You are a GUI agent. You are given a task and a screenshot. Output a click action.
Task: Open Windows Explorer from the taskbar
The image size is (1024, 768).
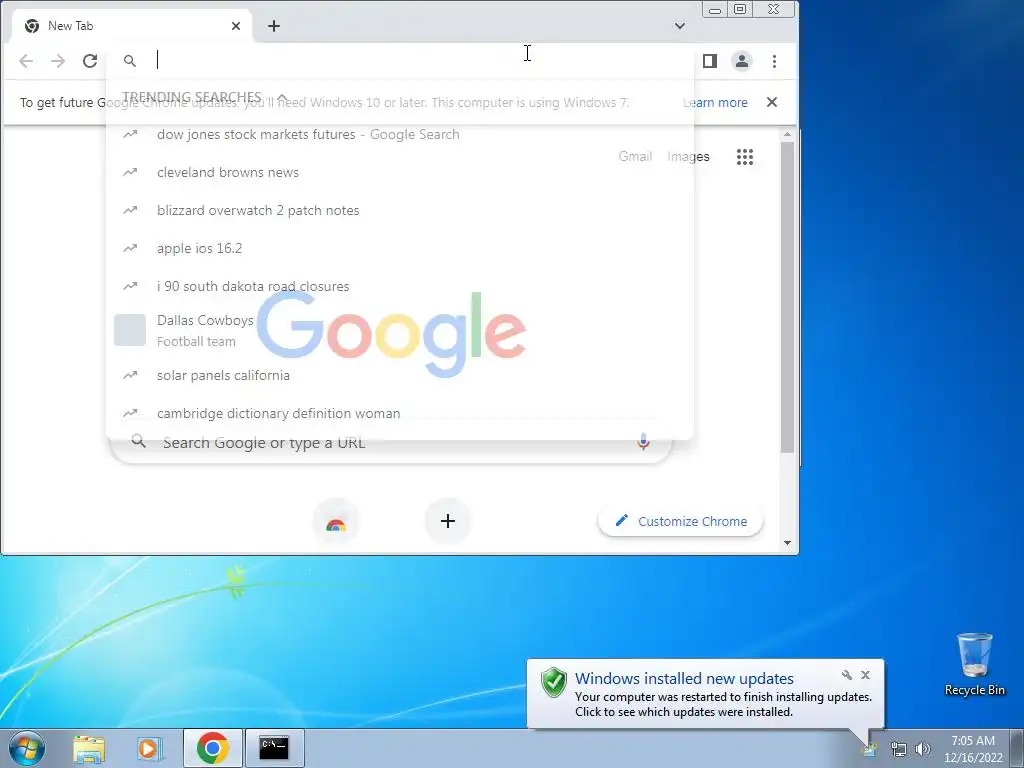(x=89, y=748)
